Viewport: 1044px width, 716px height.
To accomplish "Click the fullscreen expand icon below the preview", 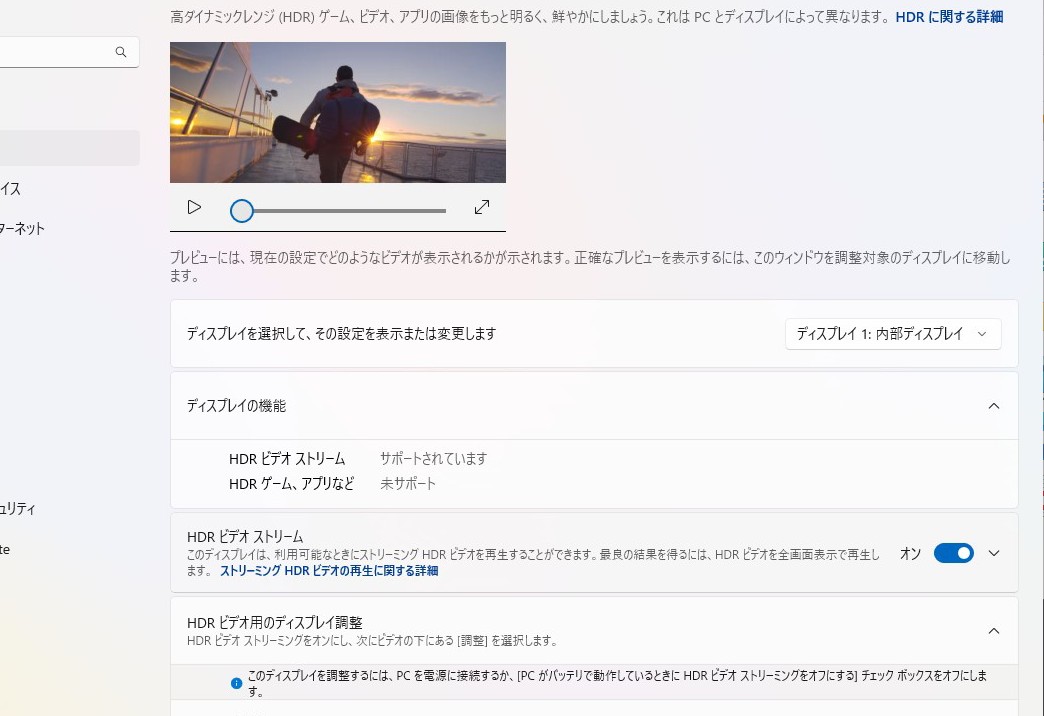I will pos(482,206).
